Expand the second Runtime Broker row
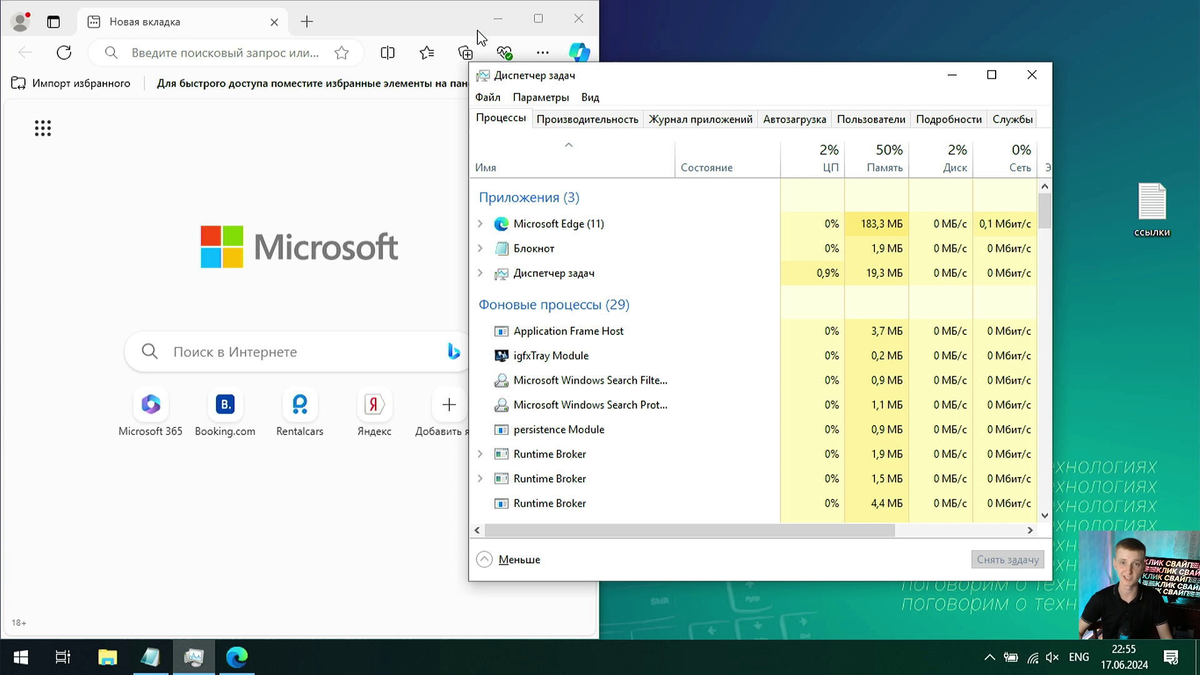1200x675 pixels. tap(480, 479)
